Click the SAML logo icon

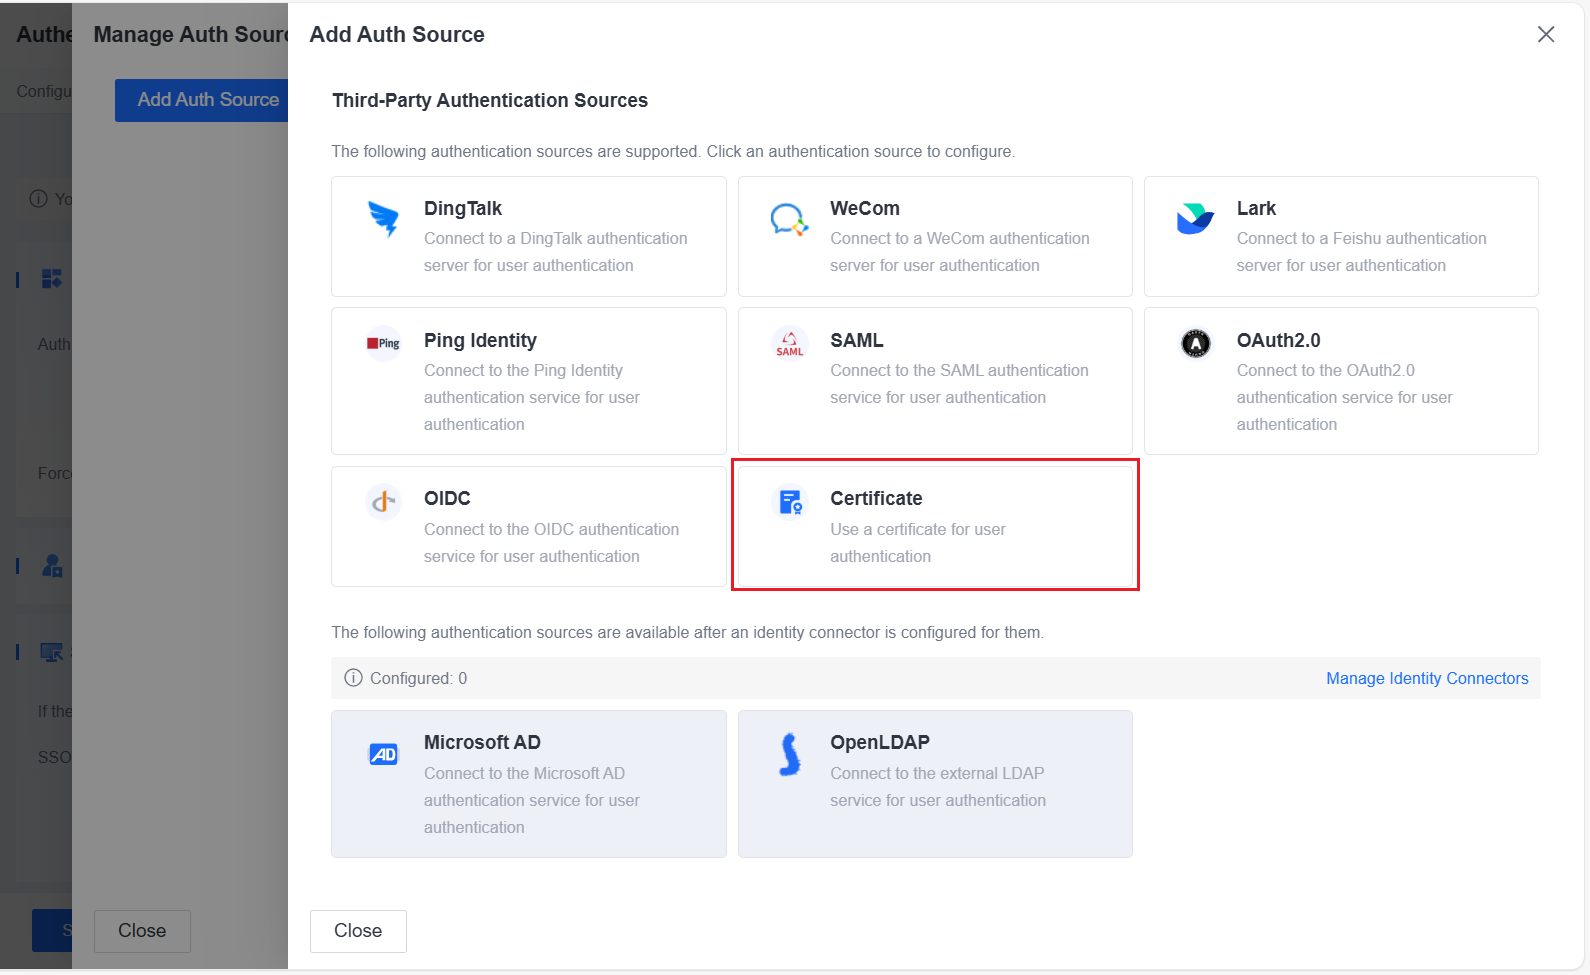[789, 343]
